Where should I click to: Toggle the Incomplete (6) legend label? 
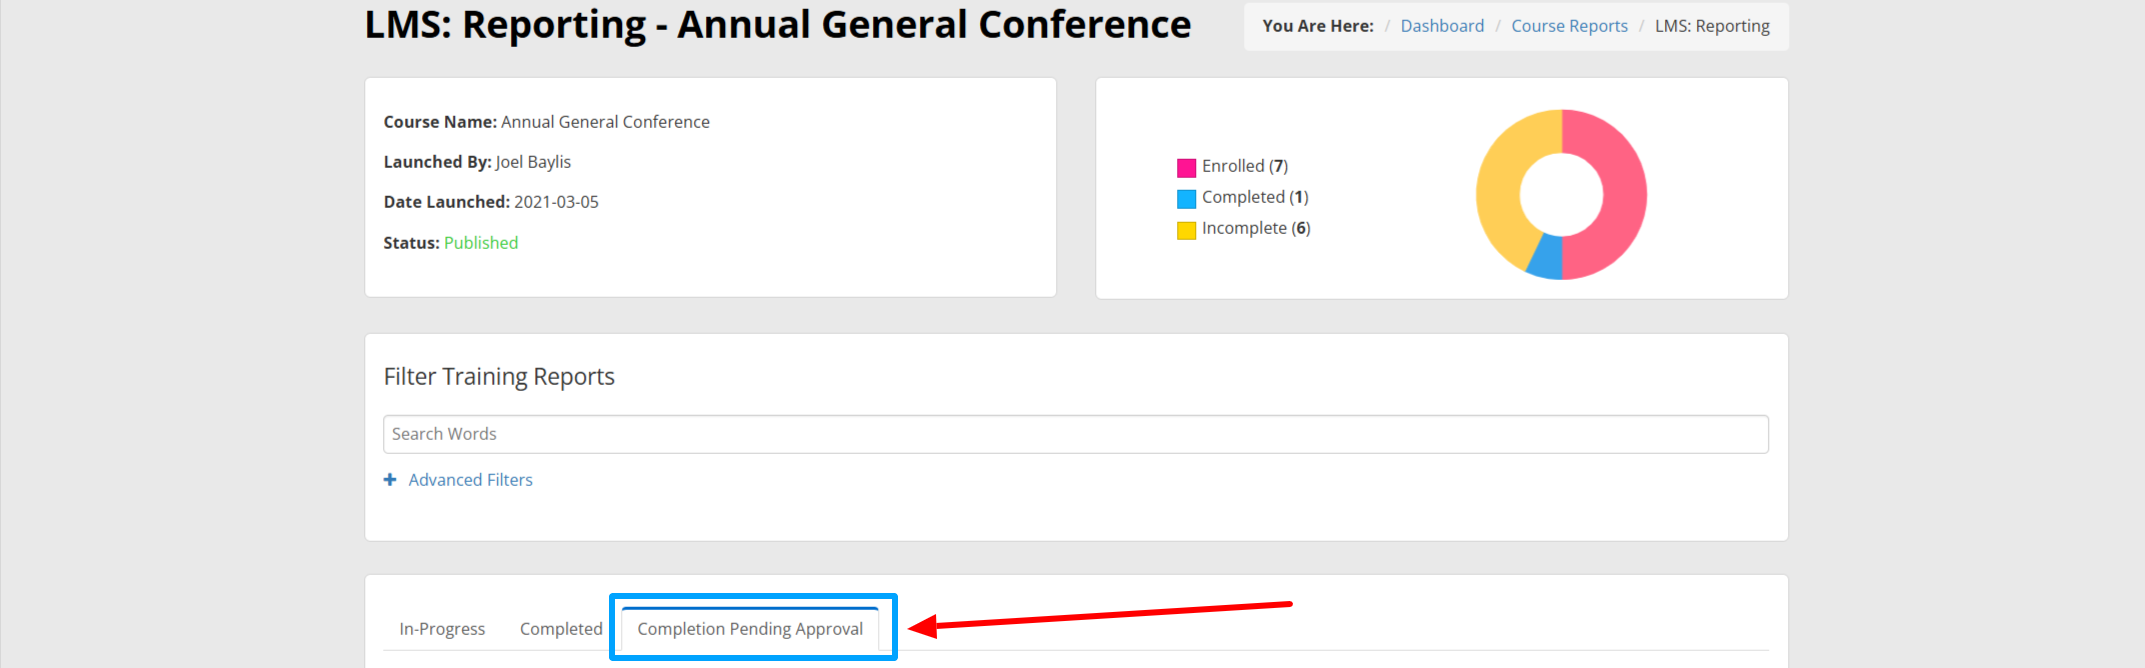pos(1256,228)
